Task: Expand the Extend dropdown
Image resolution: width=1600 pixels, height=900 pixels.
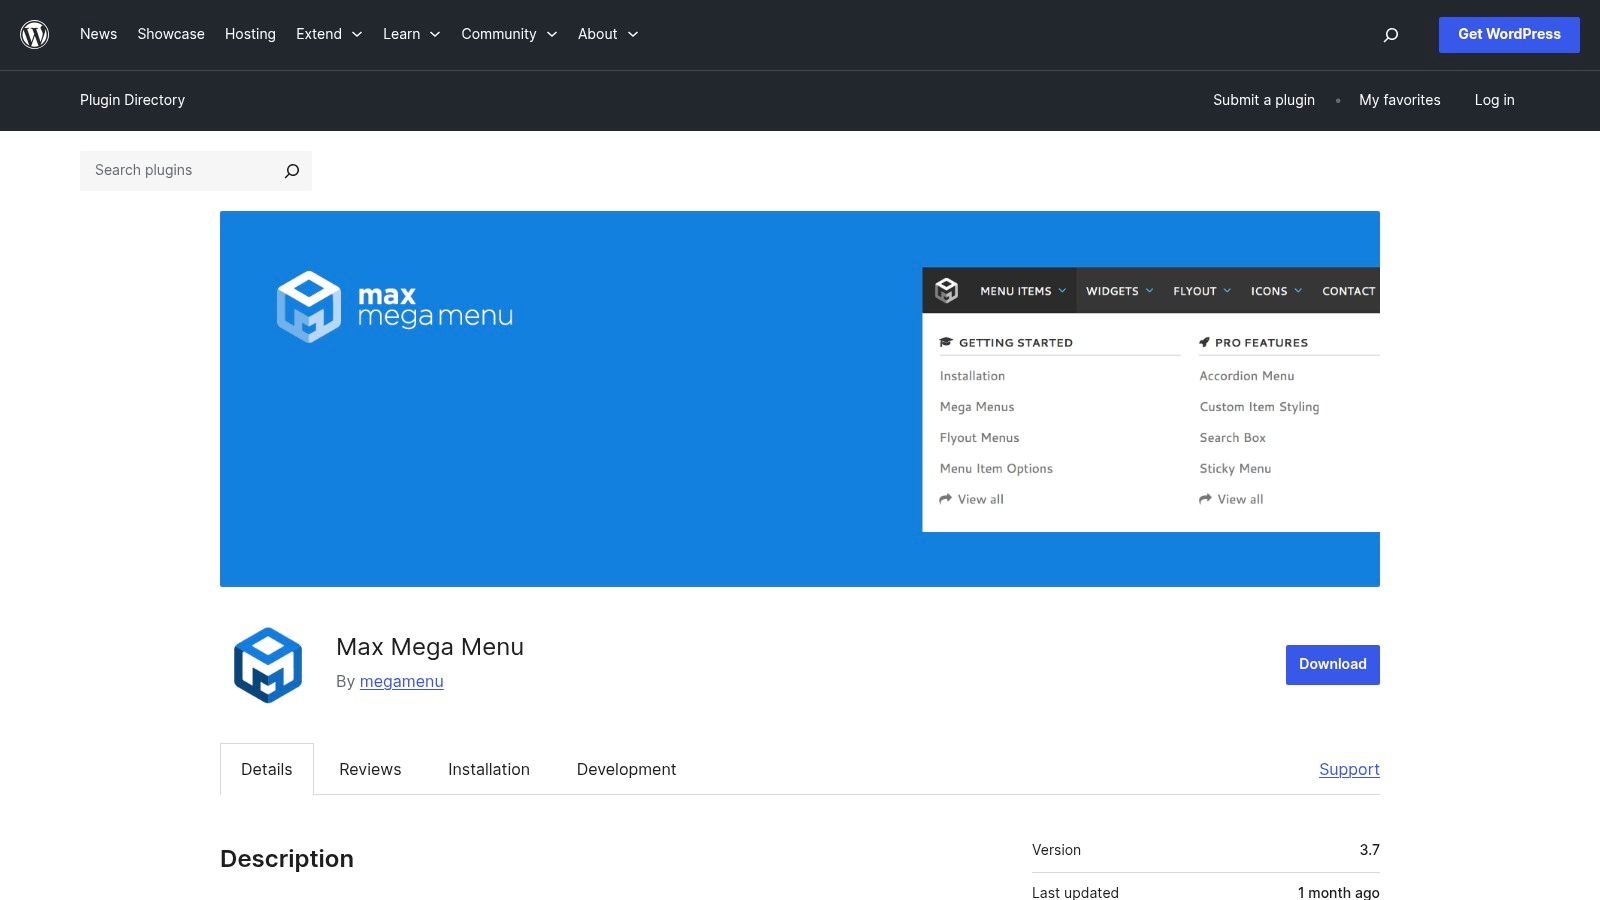Action: click(x=328, y=33)
